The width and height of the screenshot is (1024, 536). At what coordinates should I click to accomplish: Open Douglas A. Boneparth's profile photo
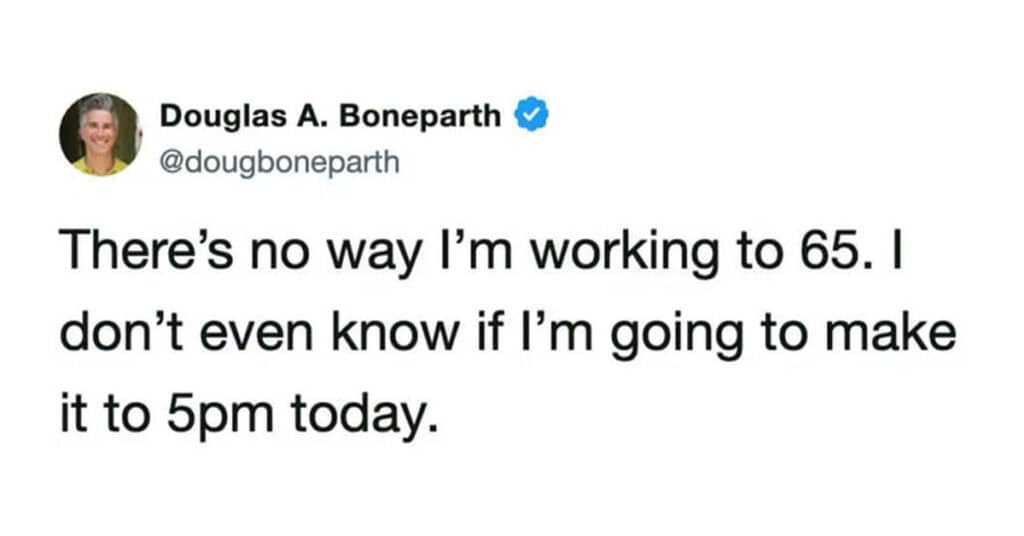(x=100, y=134)
